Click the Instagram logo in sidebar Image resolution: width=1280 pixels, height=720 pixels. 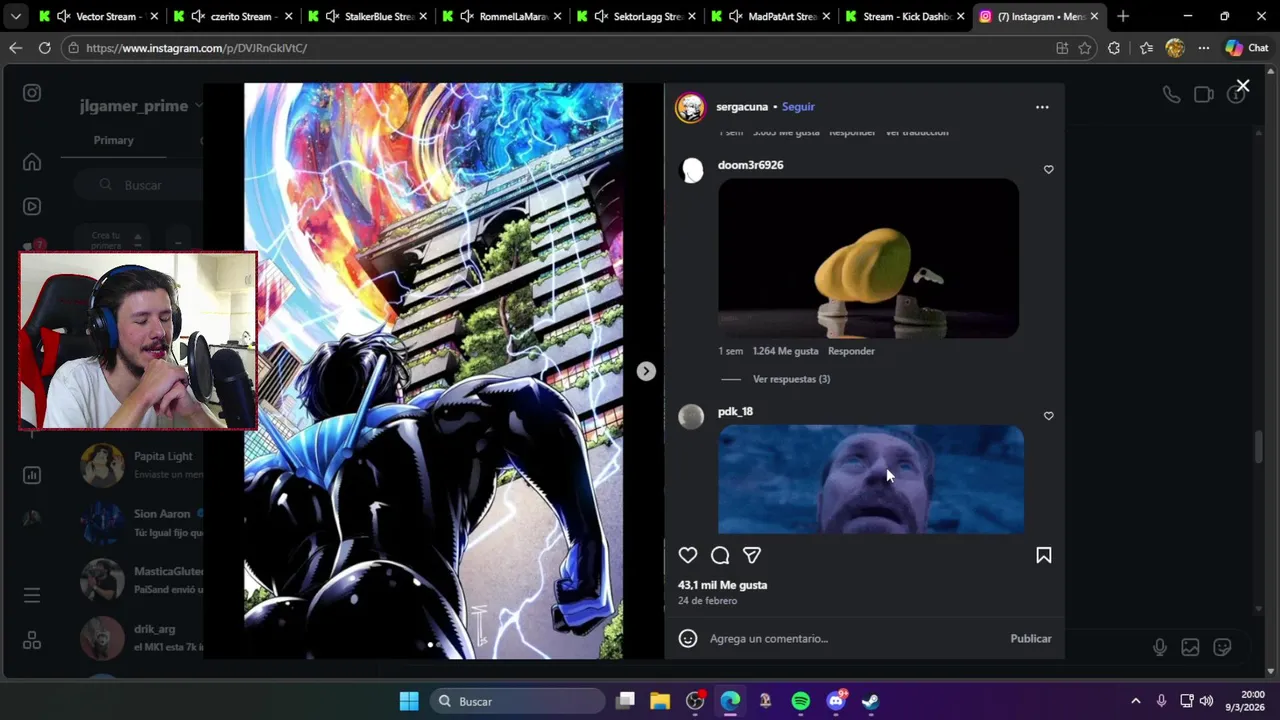tap(32, 93)
